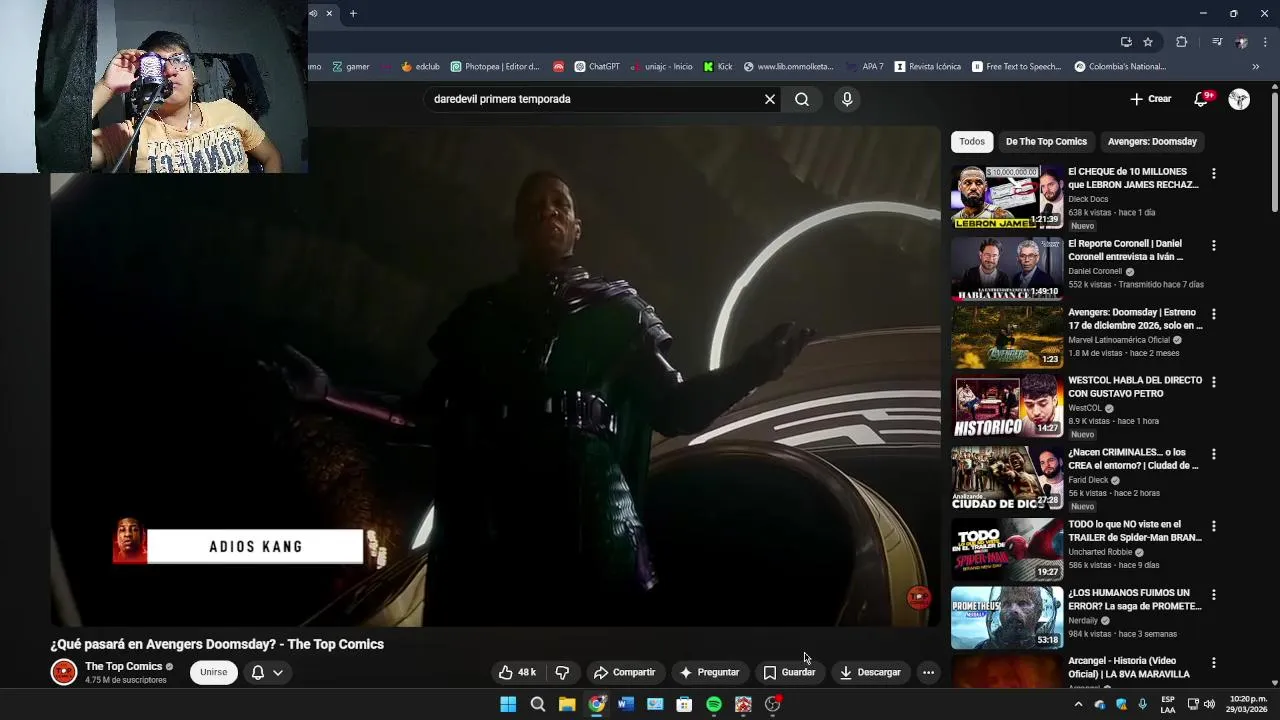This screenshot has height=720, width=1280.
Task: Open options for LOS HUMANOS FUIMOS video
Action: pyautogui.click(x=1213, y=594)
